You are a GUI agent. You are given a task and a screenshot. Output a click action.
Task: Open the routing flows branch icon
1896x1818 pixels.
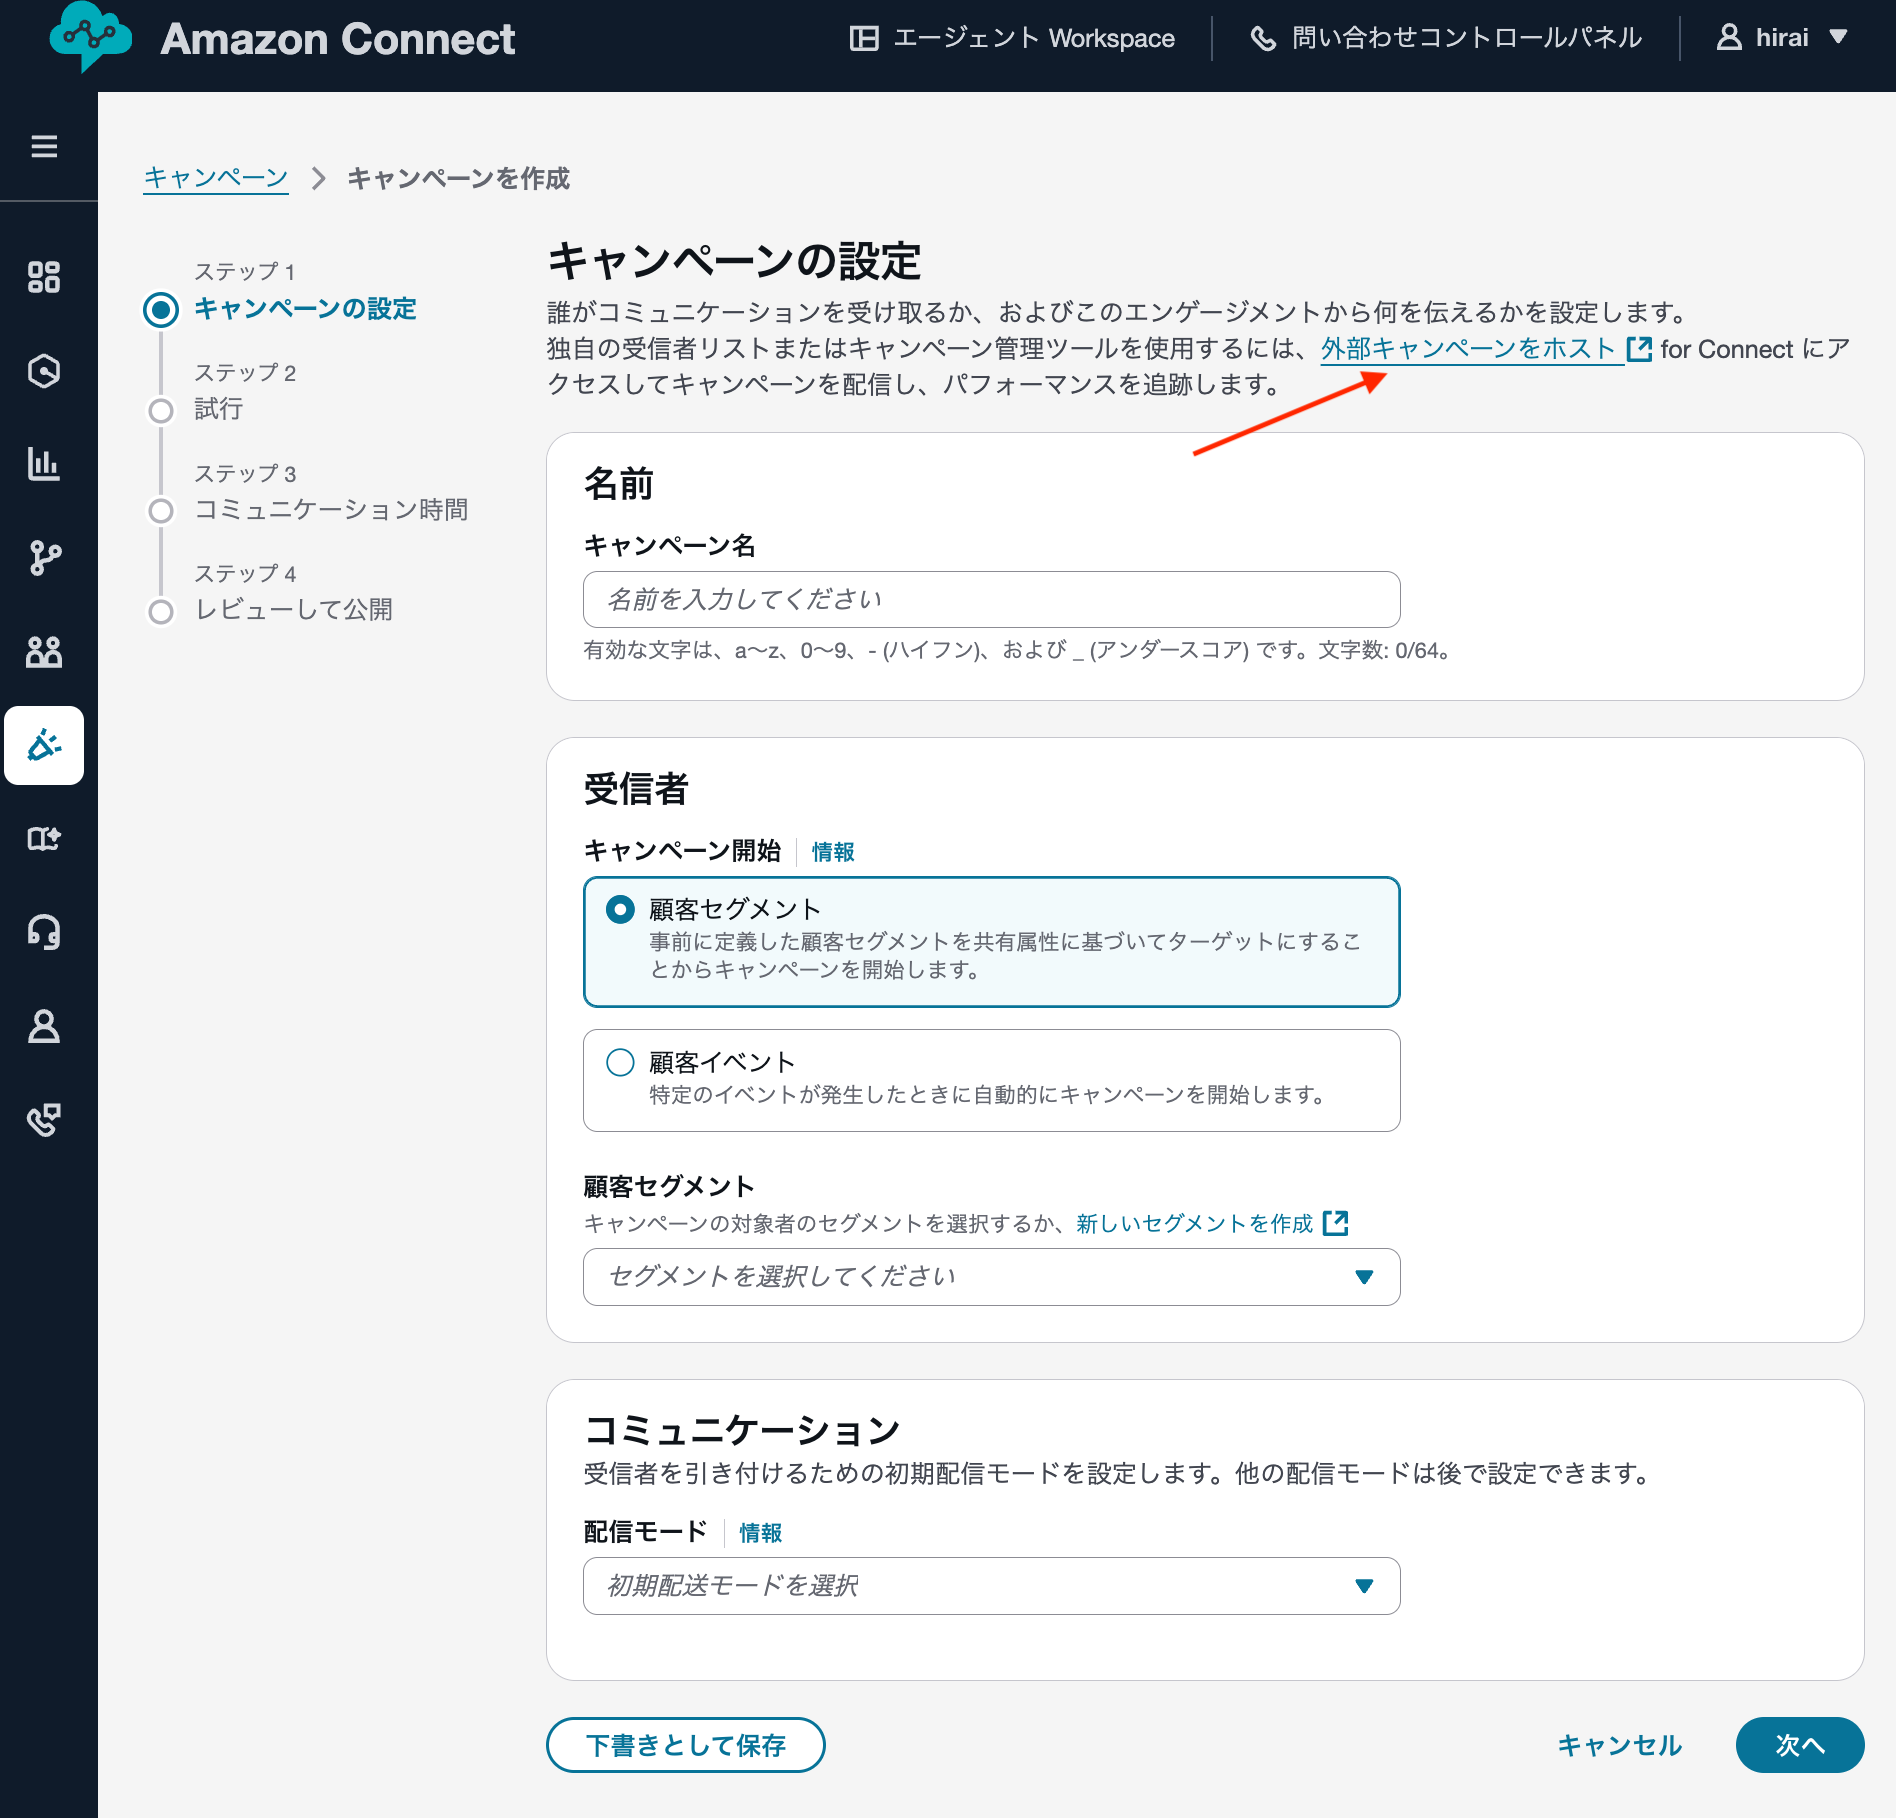point(44,558)
